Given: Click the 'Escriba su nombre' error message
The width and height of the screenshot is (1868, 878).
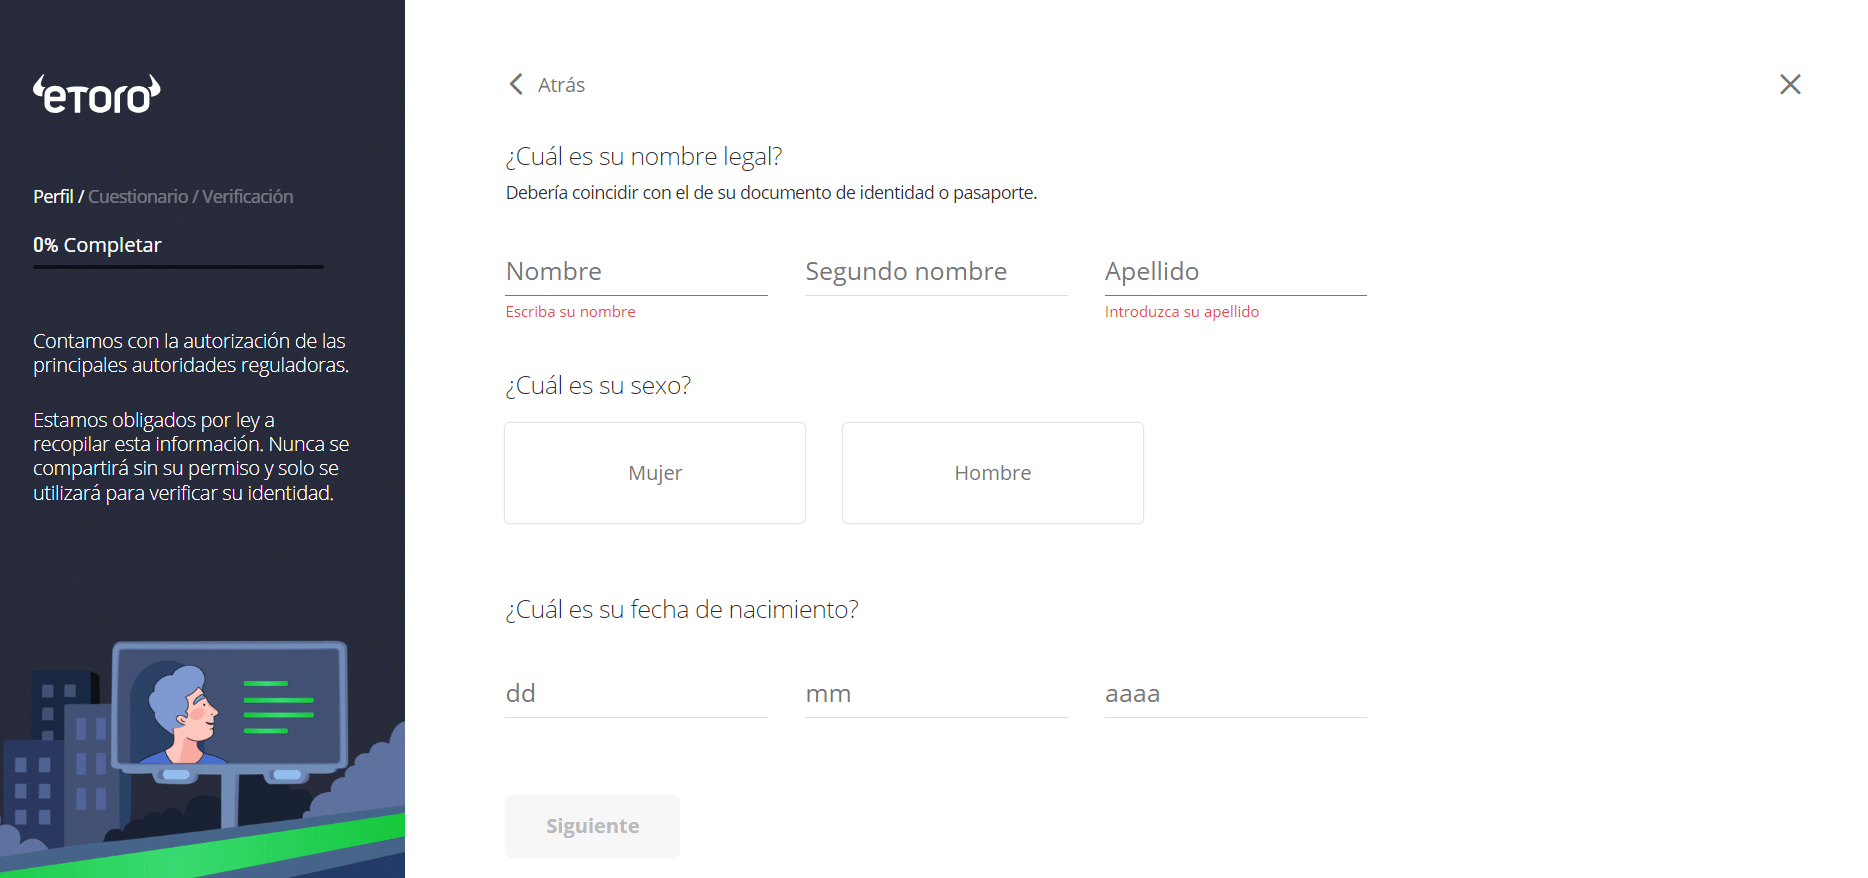Looking at the screenshot, I should pos(570,312).
